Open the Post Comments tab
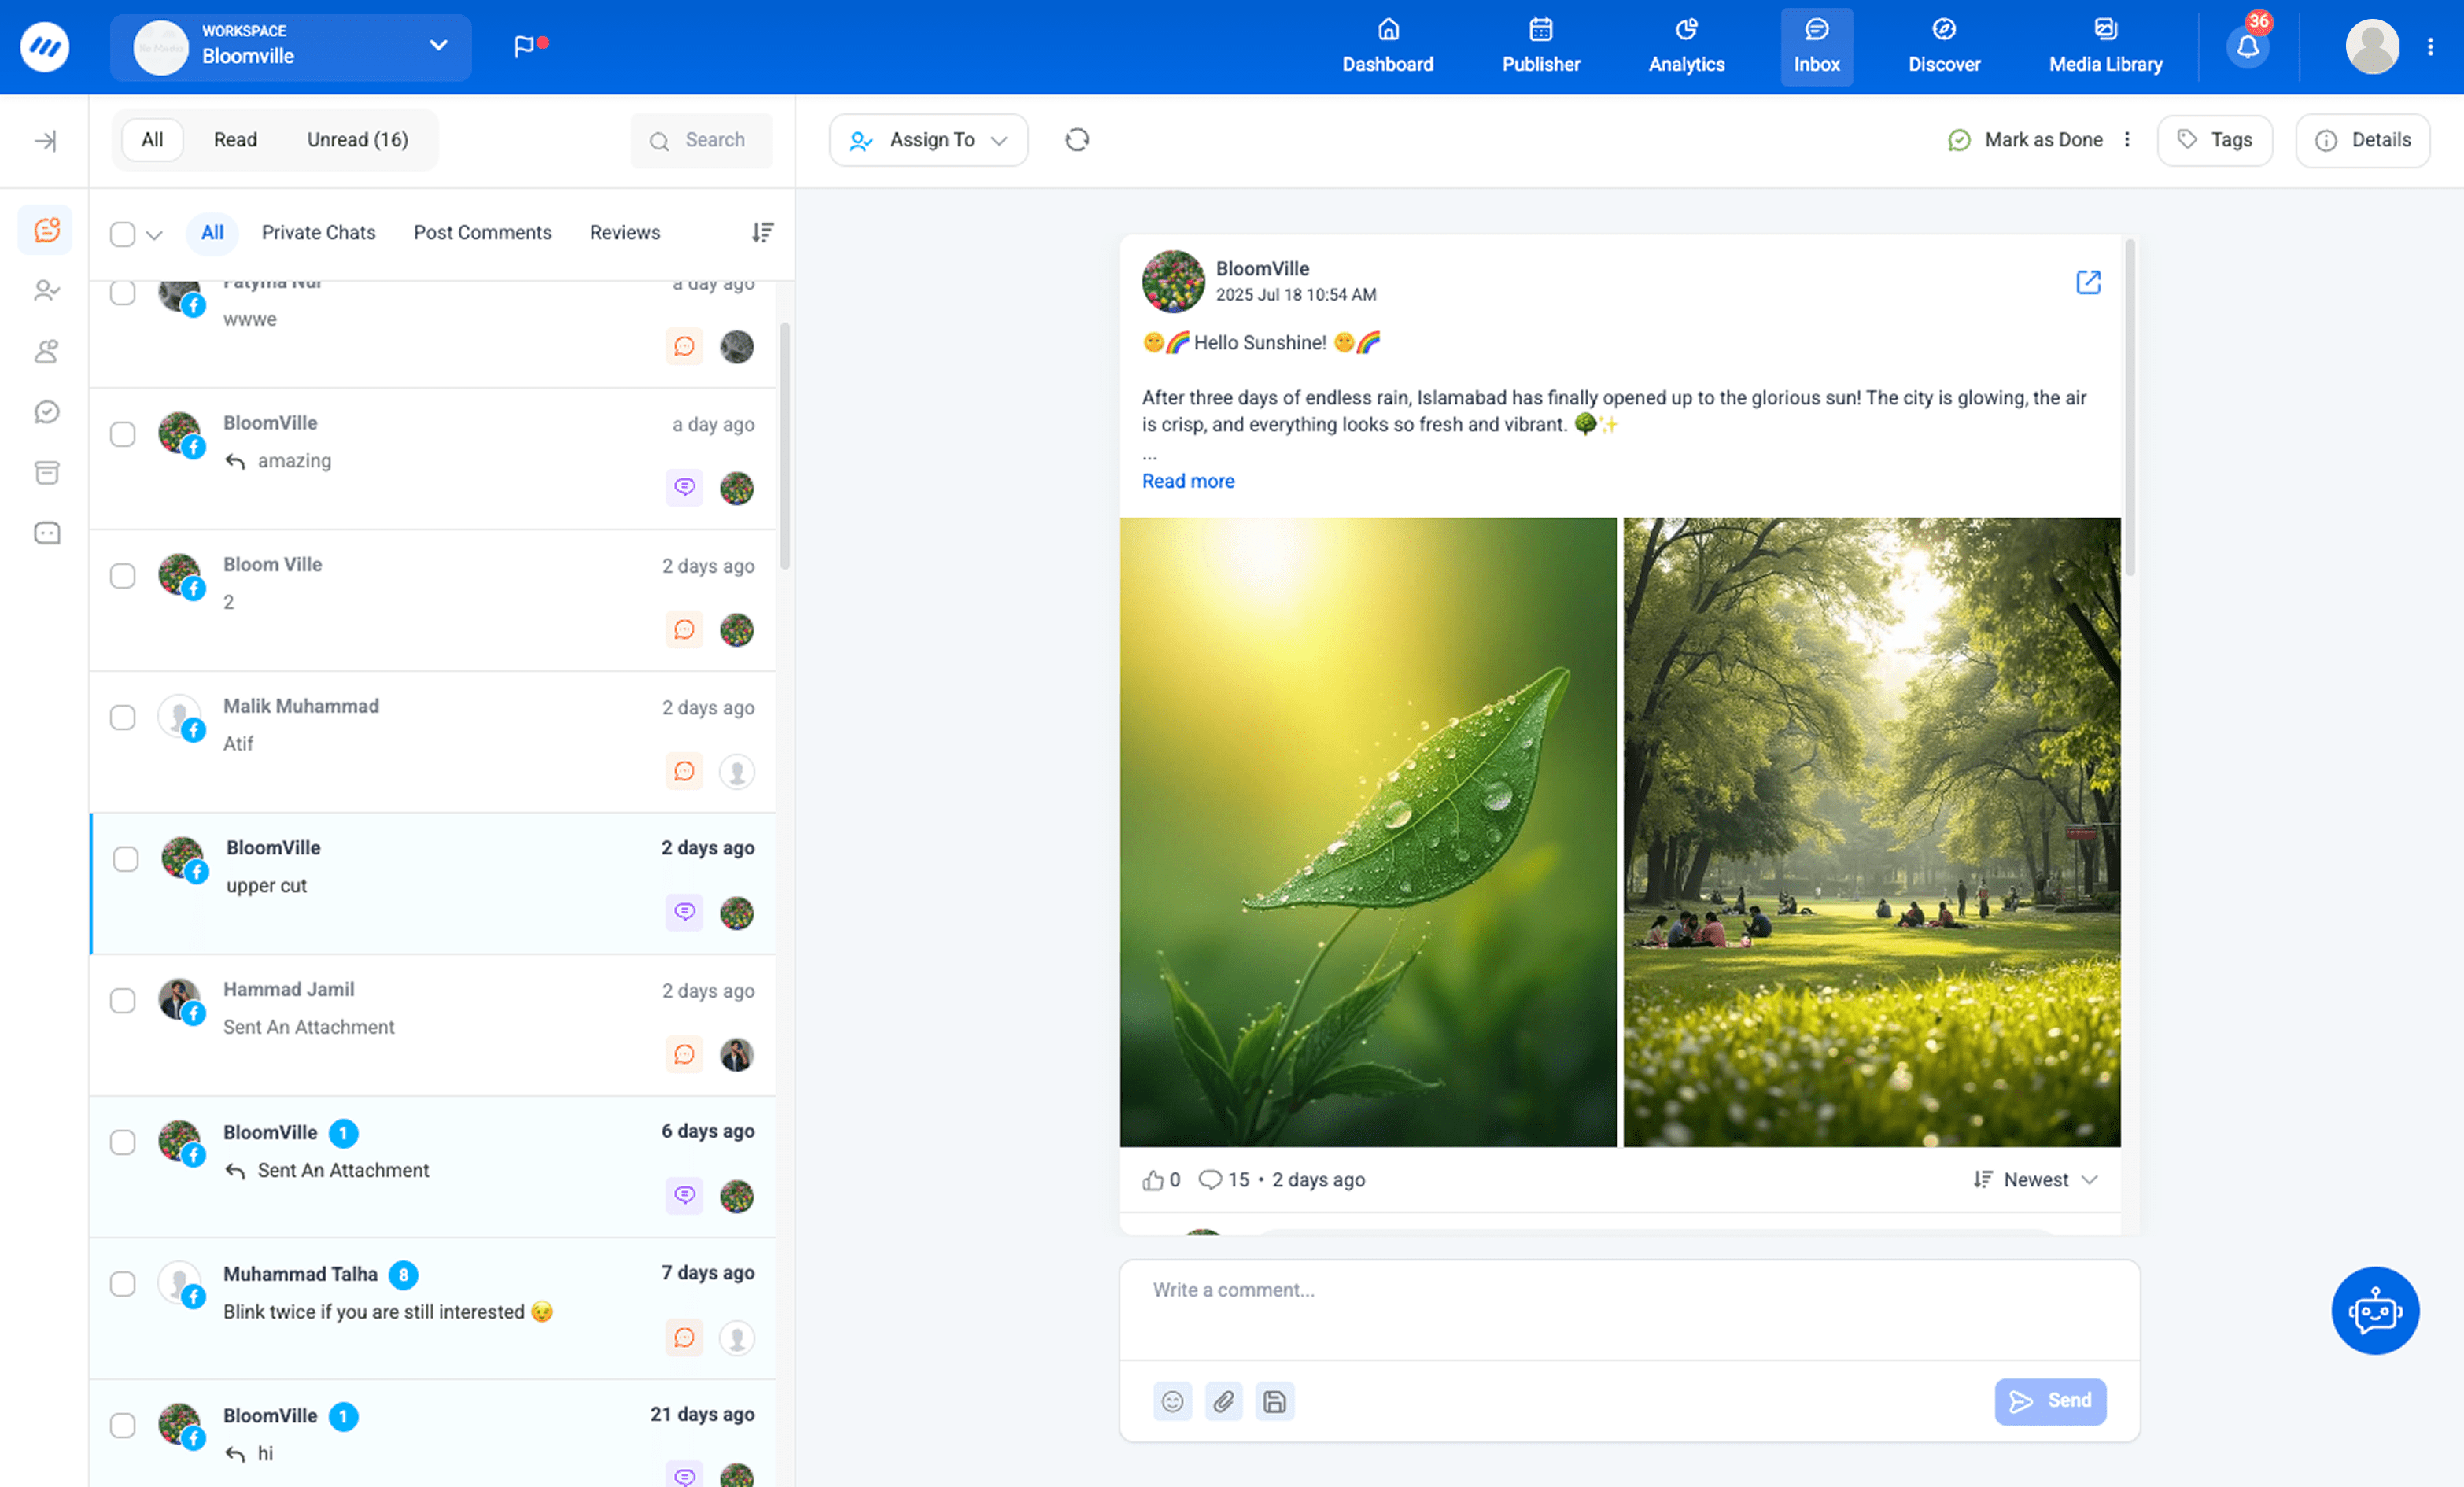This screenshot has width=2464, height=1487. [x=482, y=232]
